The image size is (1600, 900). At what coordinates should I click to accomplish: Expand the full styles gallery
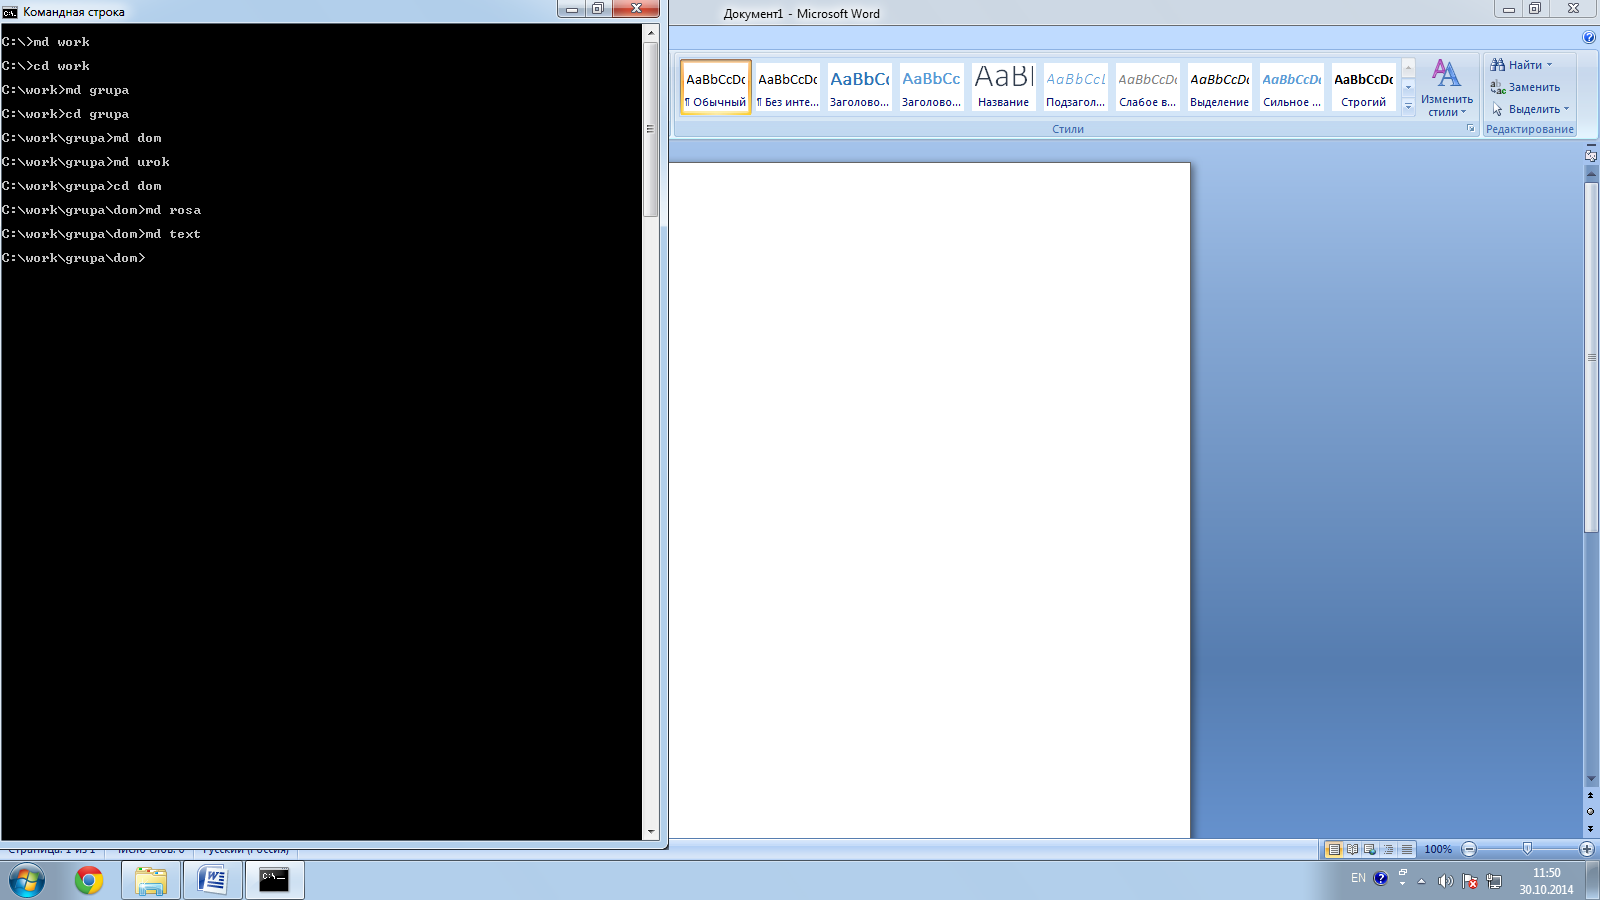(1408, 106)
